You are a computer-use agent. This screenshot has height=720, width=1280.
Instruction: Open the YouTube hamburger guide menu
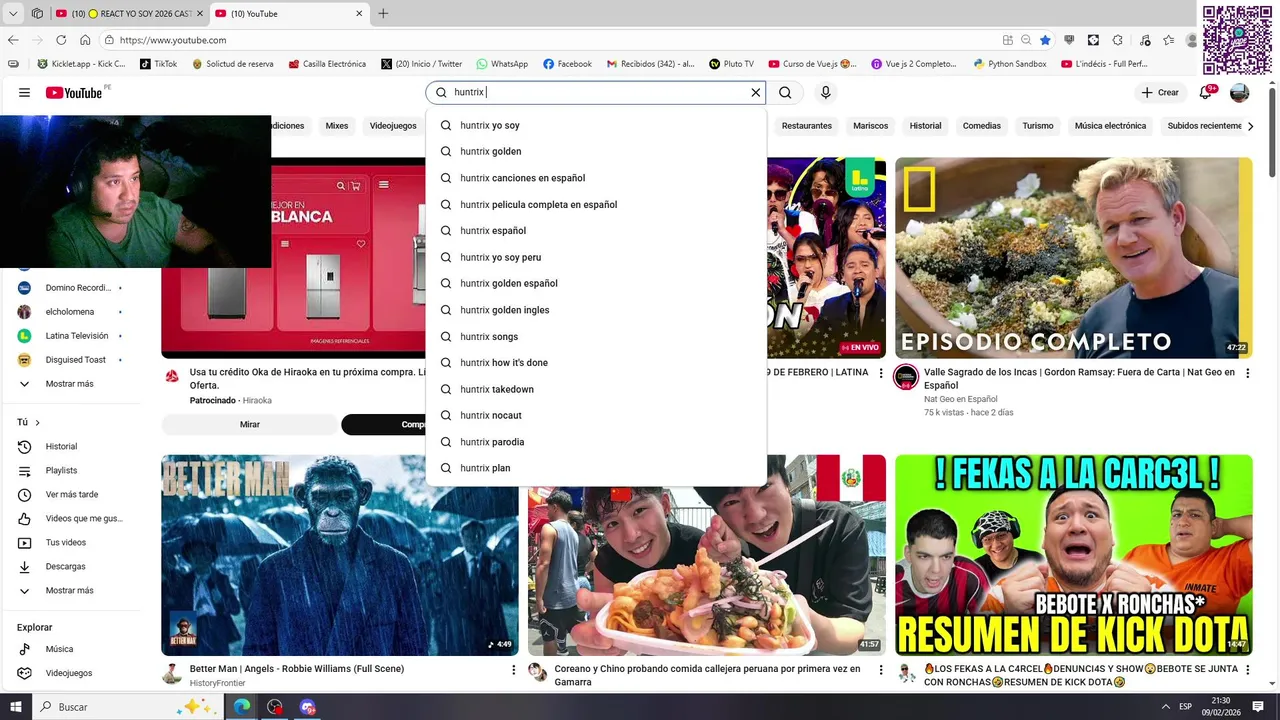point(24,92)
